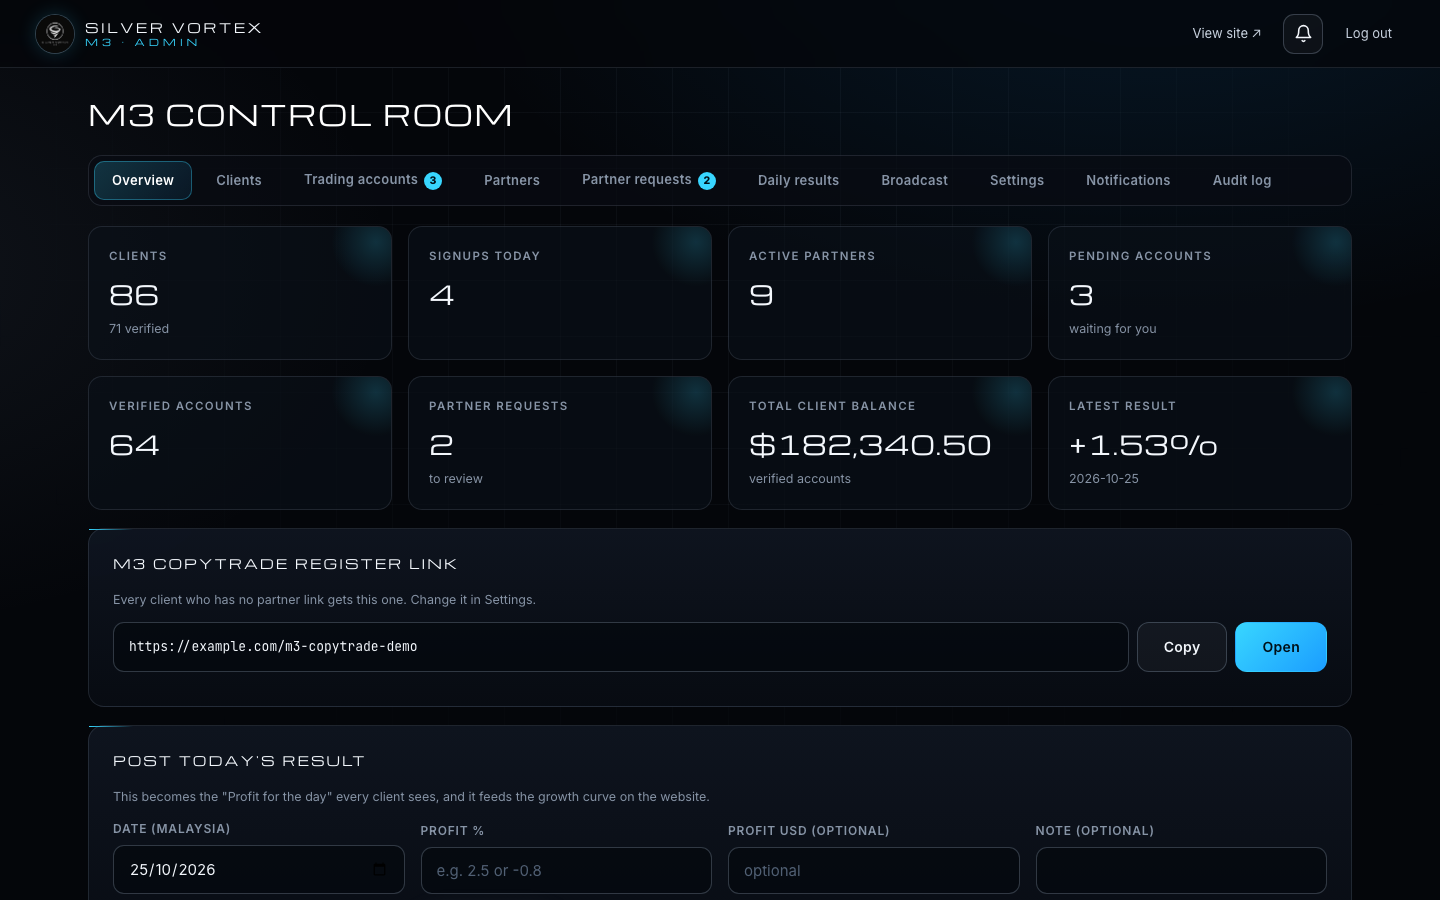Open View site link
This screenshot has height=900, width=1440.
click(1227, 34)
